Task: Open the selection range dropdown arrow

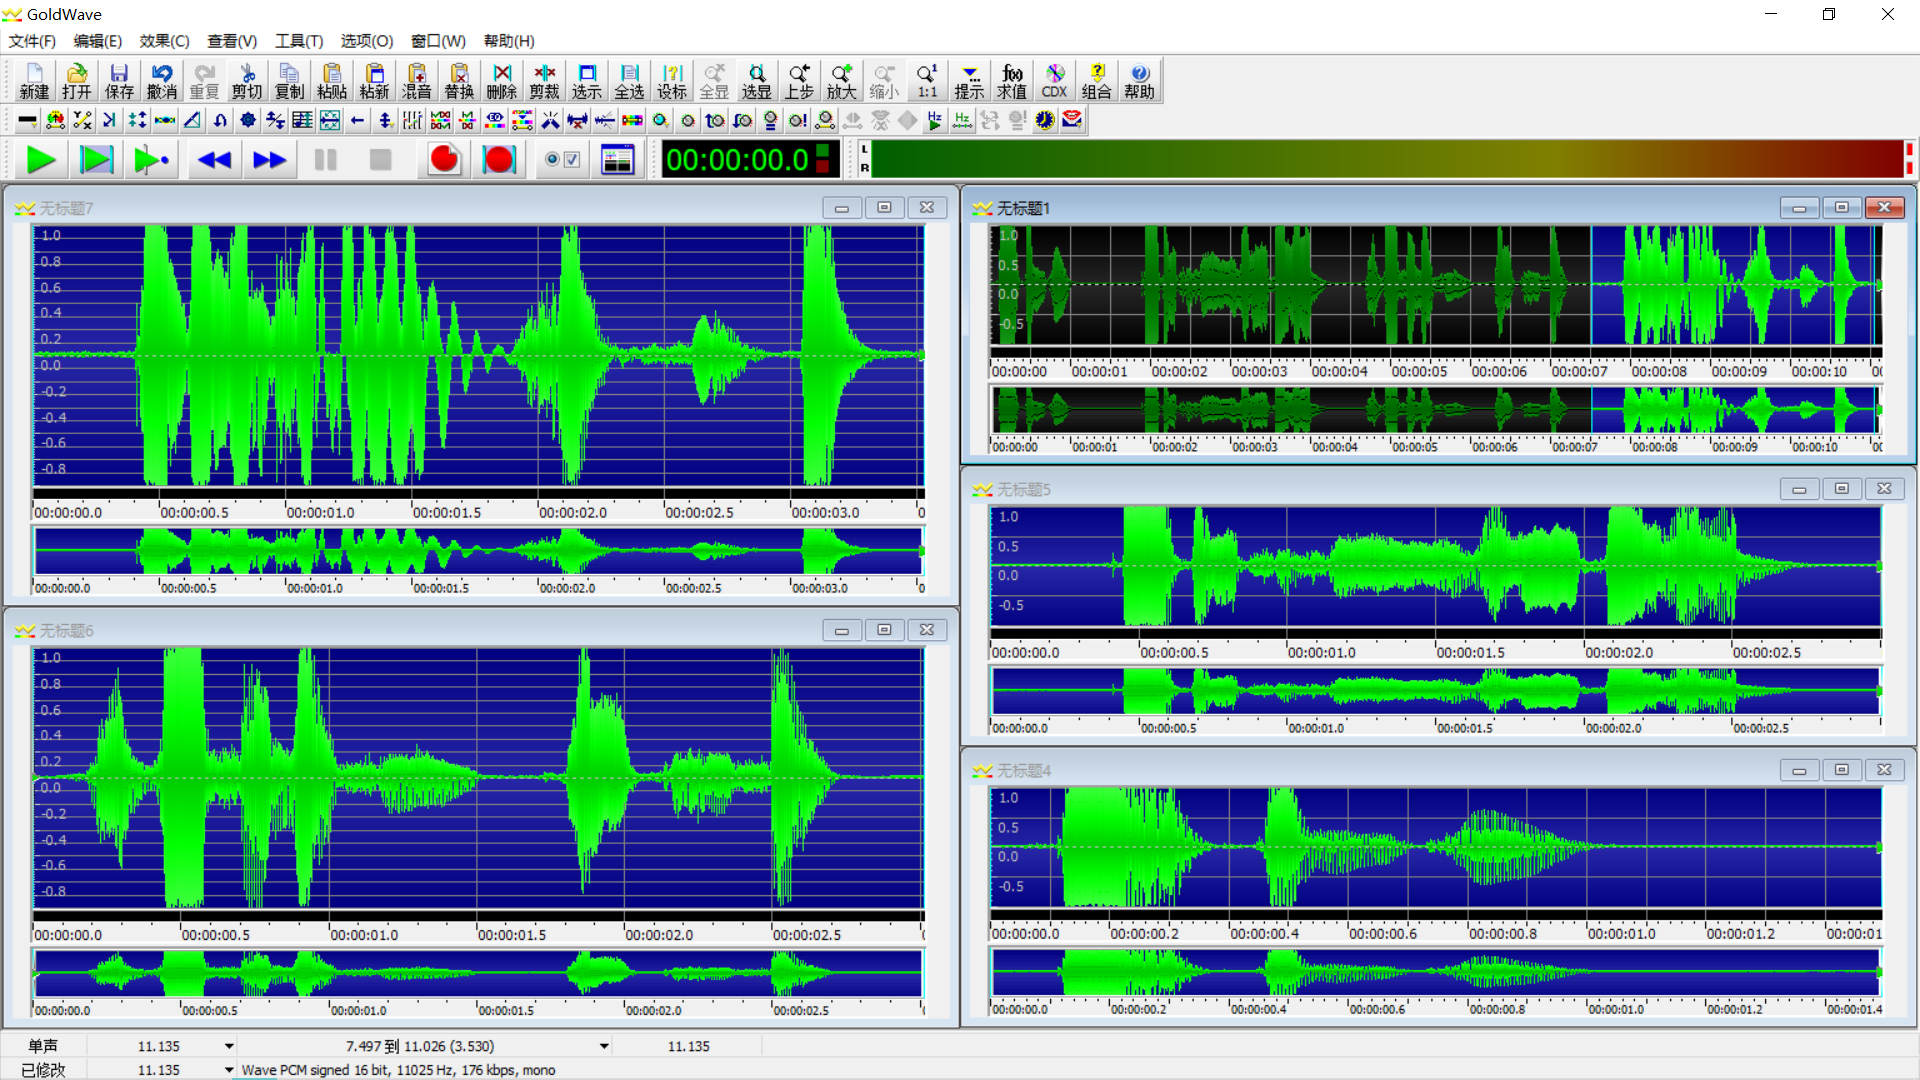Action: click(x=604, y=1046)
